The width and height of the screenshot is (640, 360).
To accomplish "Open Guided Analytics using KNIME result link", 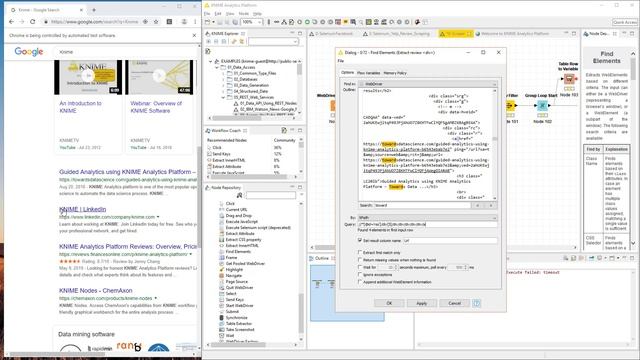I will [x=127, y=172].
